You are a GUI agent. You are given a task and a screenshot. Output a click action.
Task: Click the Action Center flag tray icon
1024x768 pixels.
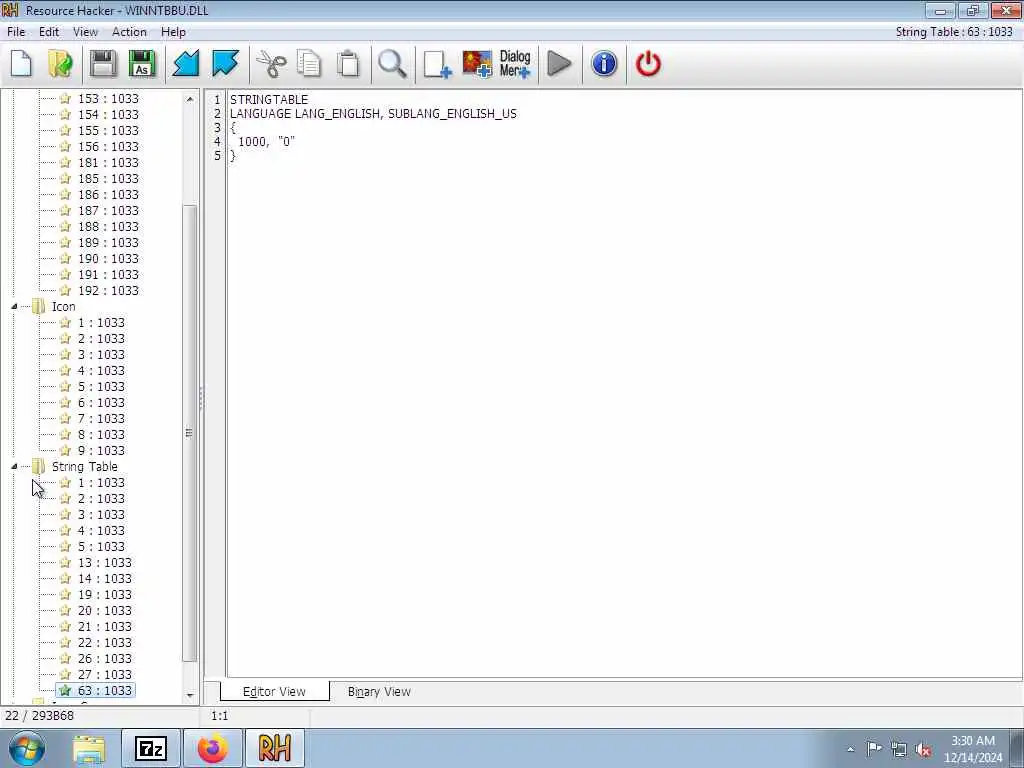pyautogui.click(x=874, y=748)
